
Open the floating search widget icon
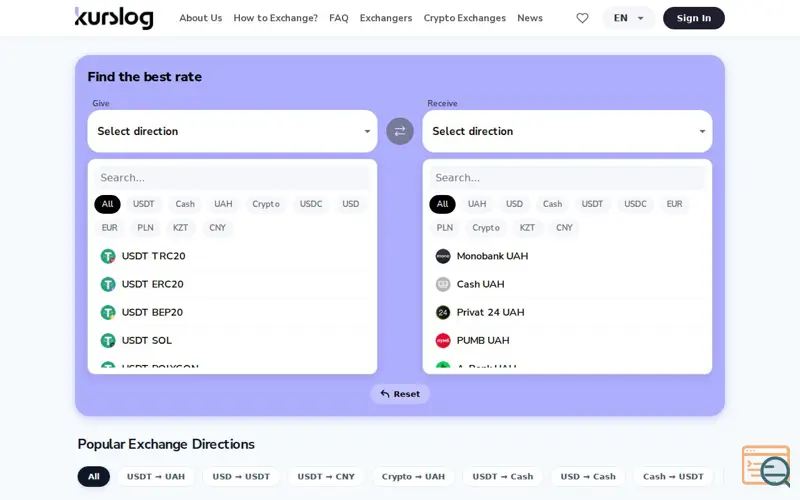click(x=766, y=466)
